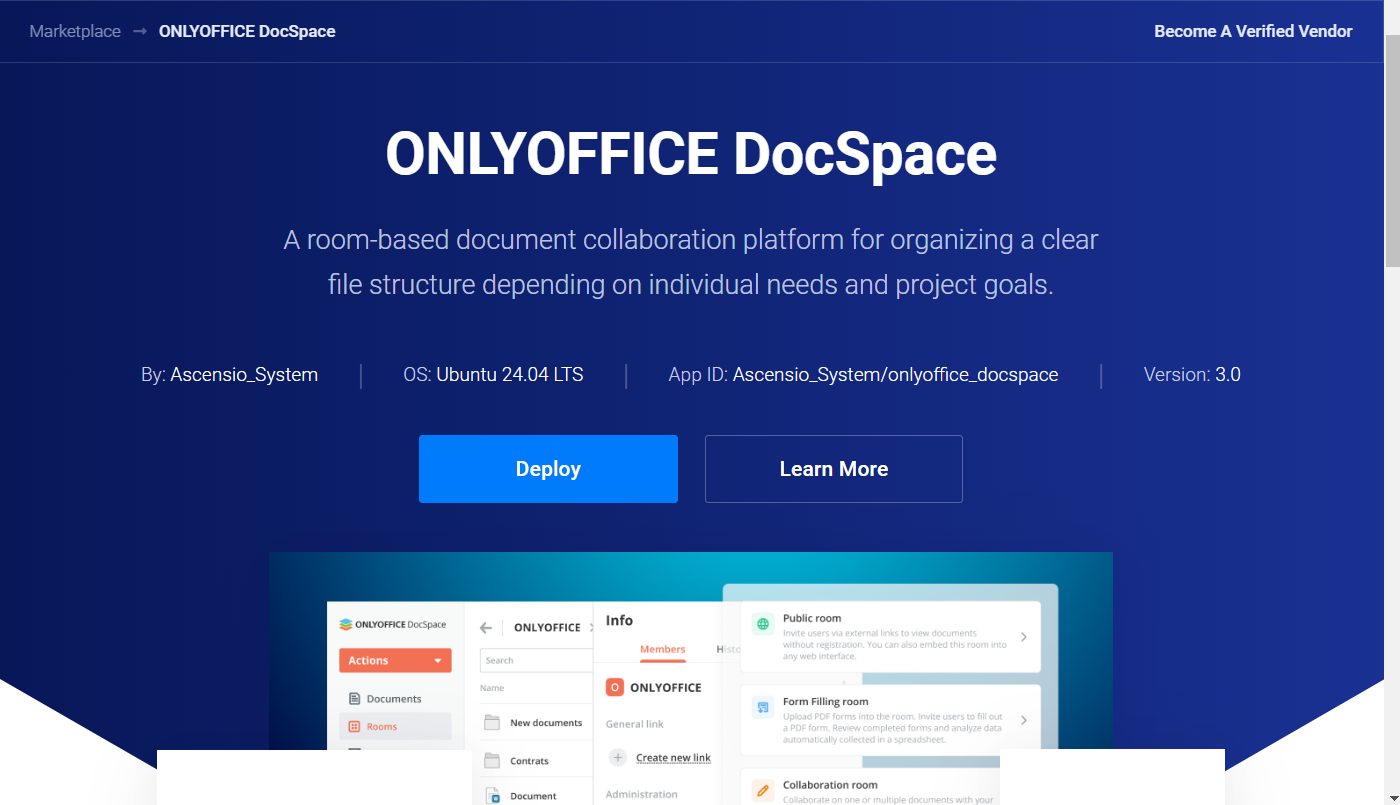
Task: Click the Form Filling room icon
Action: pyautogui.click(x=763, y=708)
